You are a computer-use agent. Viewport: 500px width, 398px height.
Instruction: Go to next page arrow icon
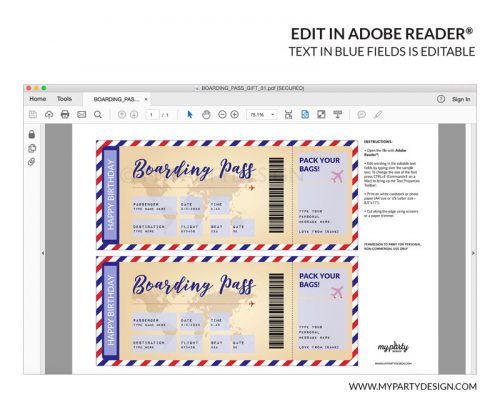pos(134,115)
